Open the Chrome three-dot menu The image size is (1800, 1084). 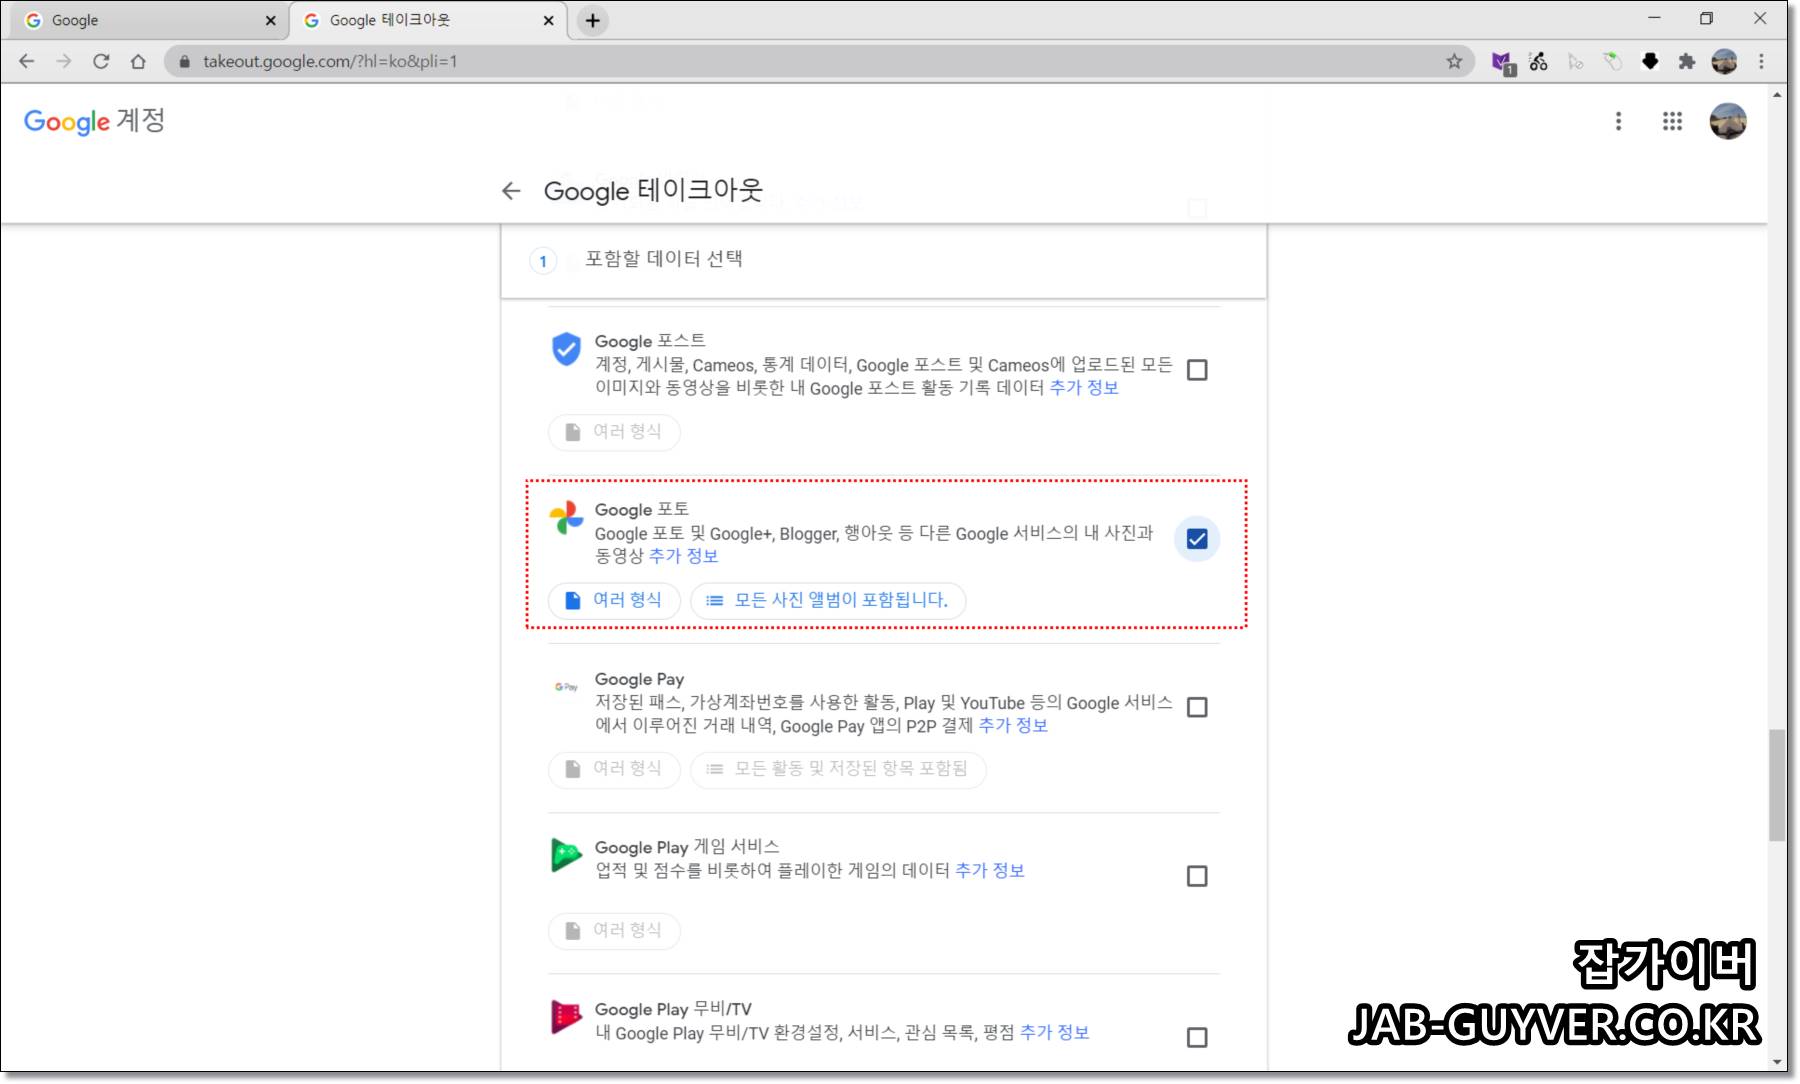click(1762, 61)
